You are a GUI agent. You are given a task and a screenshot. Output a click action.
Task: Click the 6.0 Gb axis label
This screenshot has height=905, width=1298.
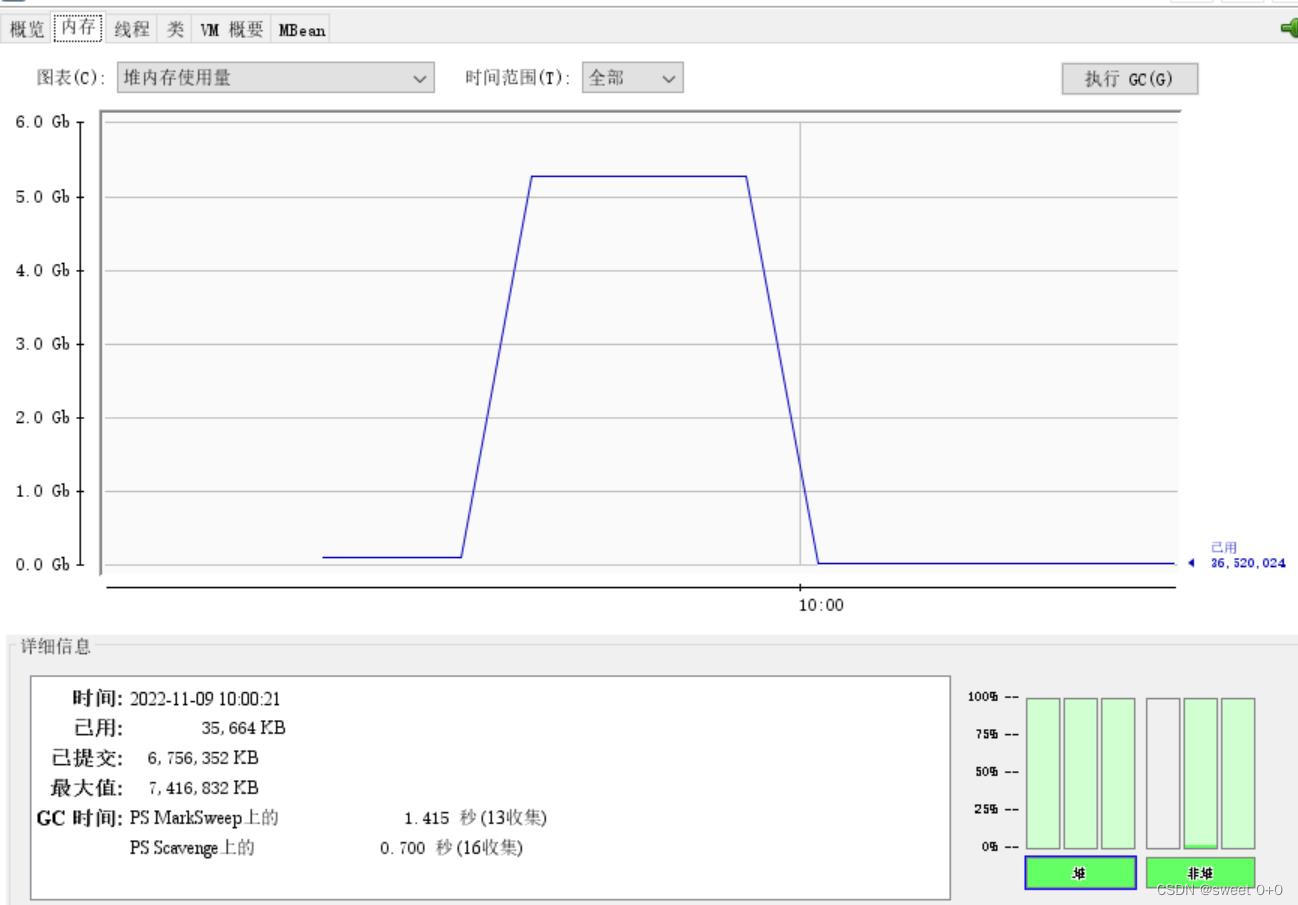point(41,122)
